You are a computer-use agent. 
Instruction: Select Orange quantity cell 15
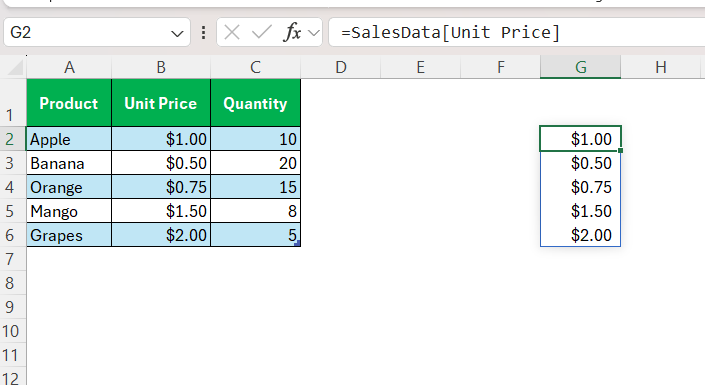(x=255, y=187)
